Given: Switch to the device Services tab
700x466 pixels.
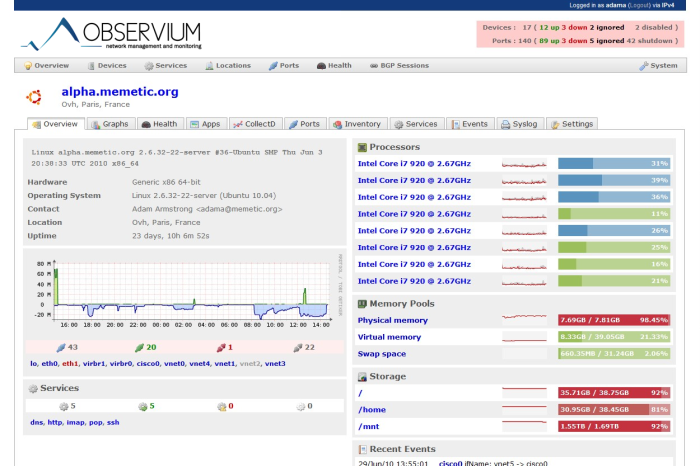Looking at the screenshot, I should tap(416, 124).
